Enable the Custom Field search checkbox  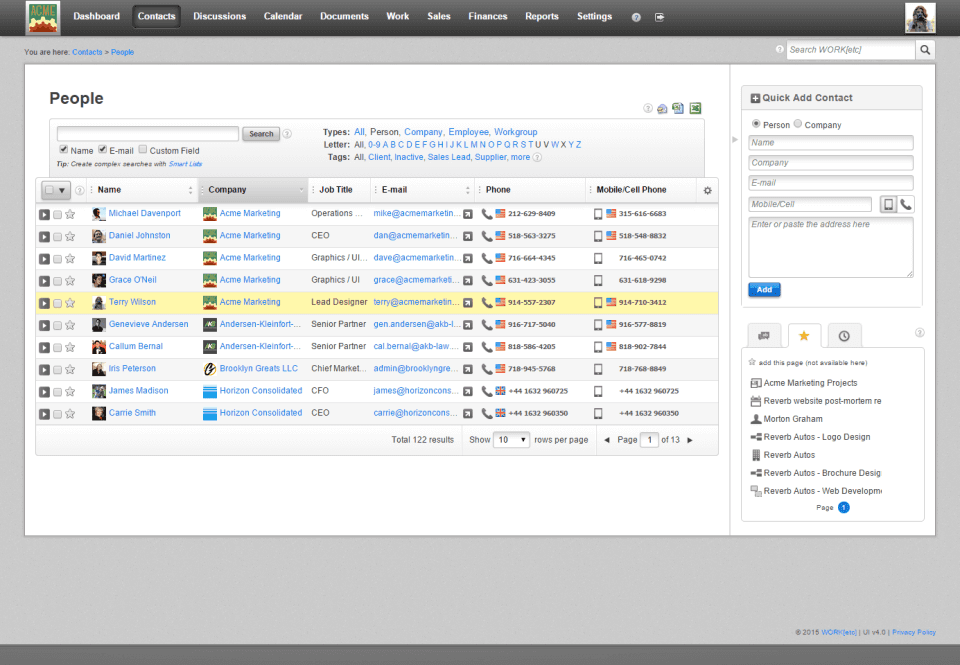(142, 150)
